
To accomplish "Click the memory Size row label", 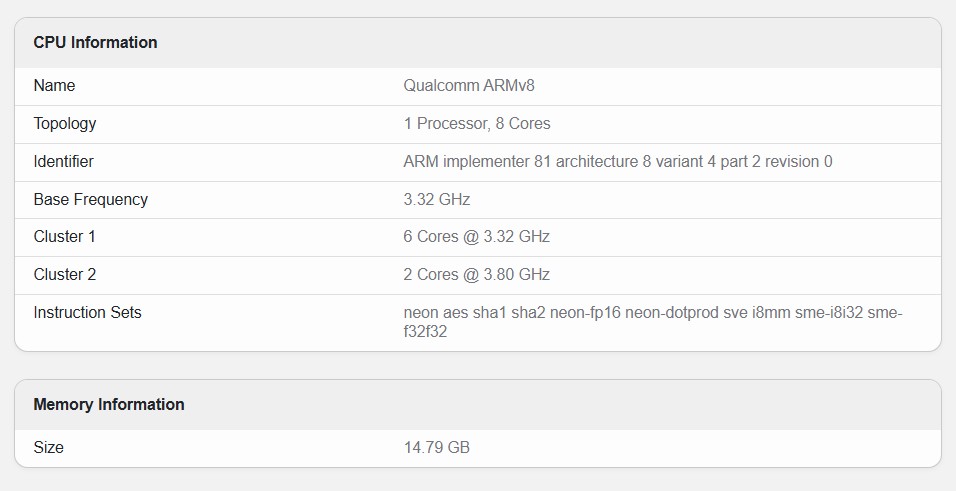I will (x=48, y=448).
